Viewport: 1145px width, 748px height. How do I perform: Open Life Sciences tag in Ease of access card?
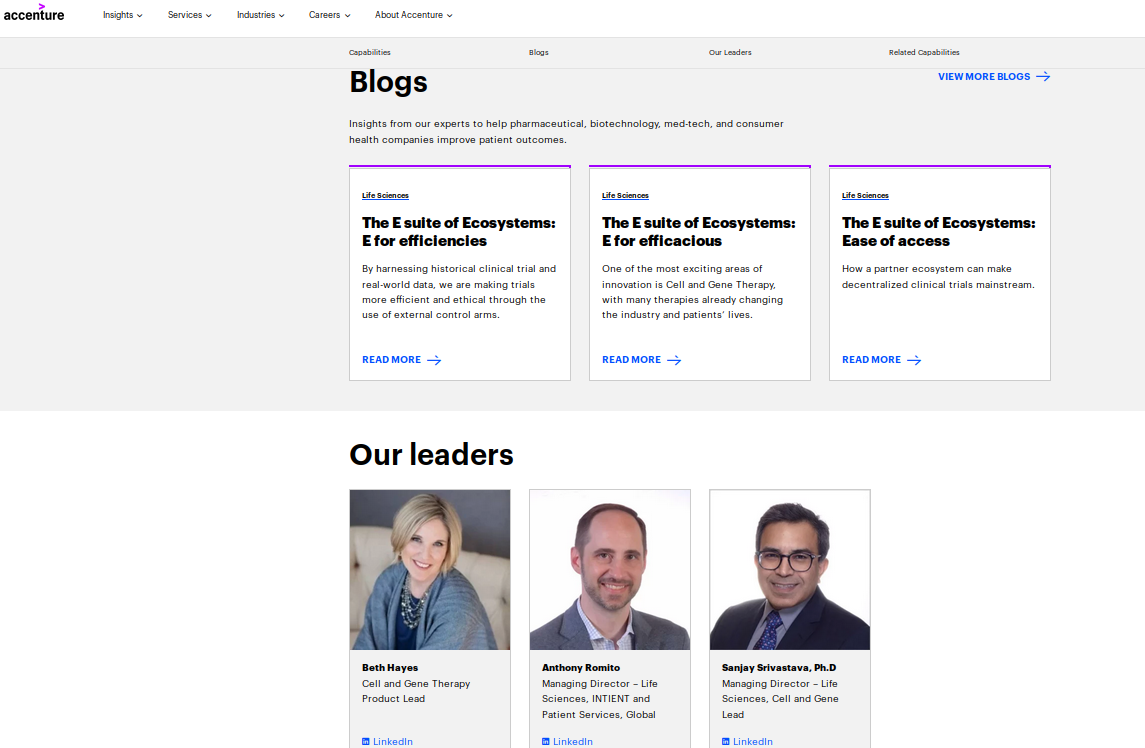pyautogui.click(x=865, y=196)
